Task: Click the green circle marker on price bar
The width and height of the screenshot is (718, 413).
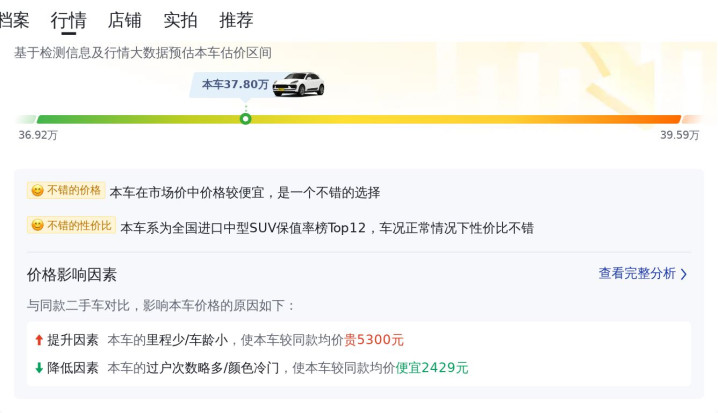Action: 245,119
